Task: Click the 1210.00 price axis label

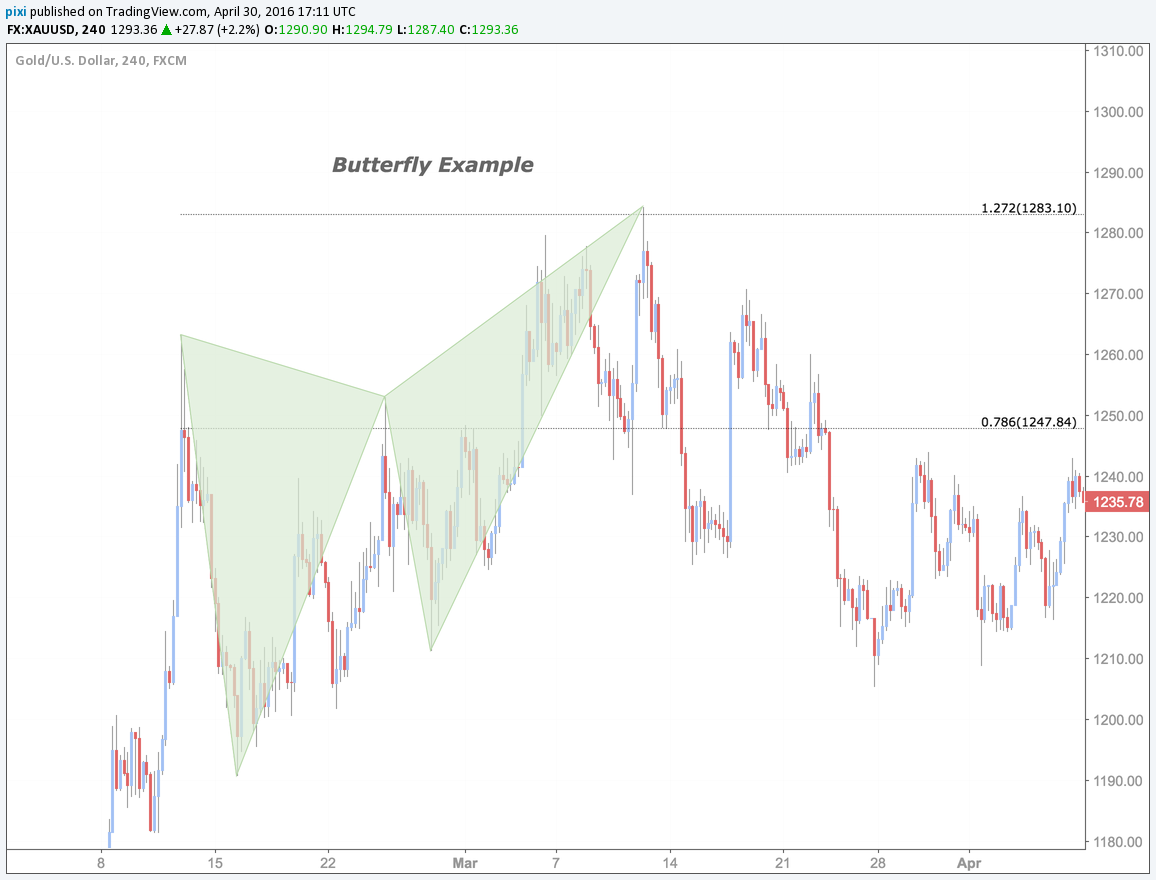Action: point(1118,659)
